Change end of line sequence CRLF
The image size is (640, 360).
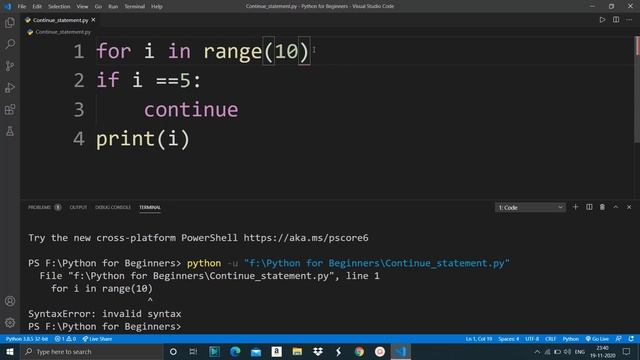(551, 339)
